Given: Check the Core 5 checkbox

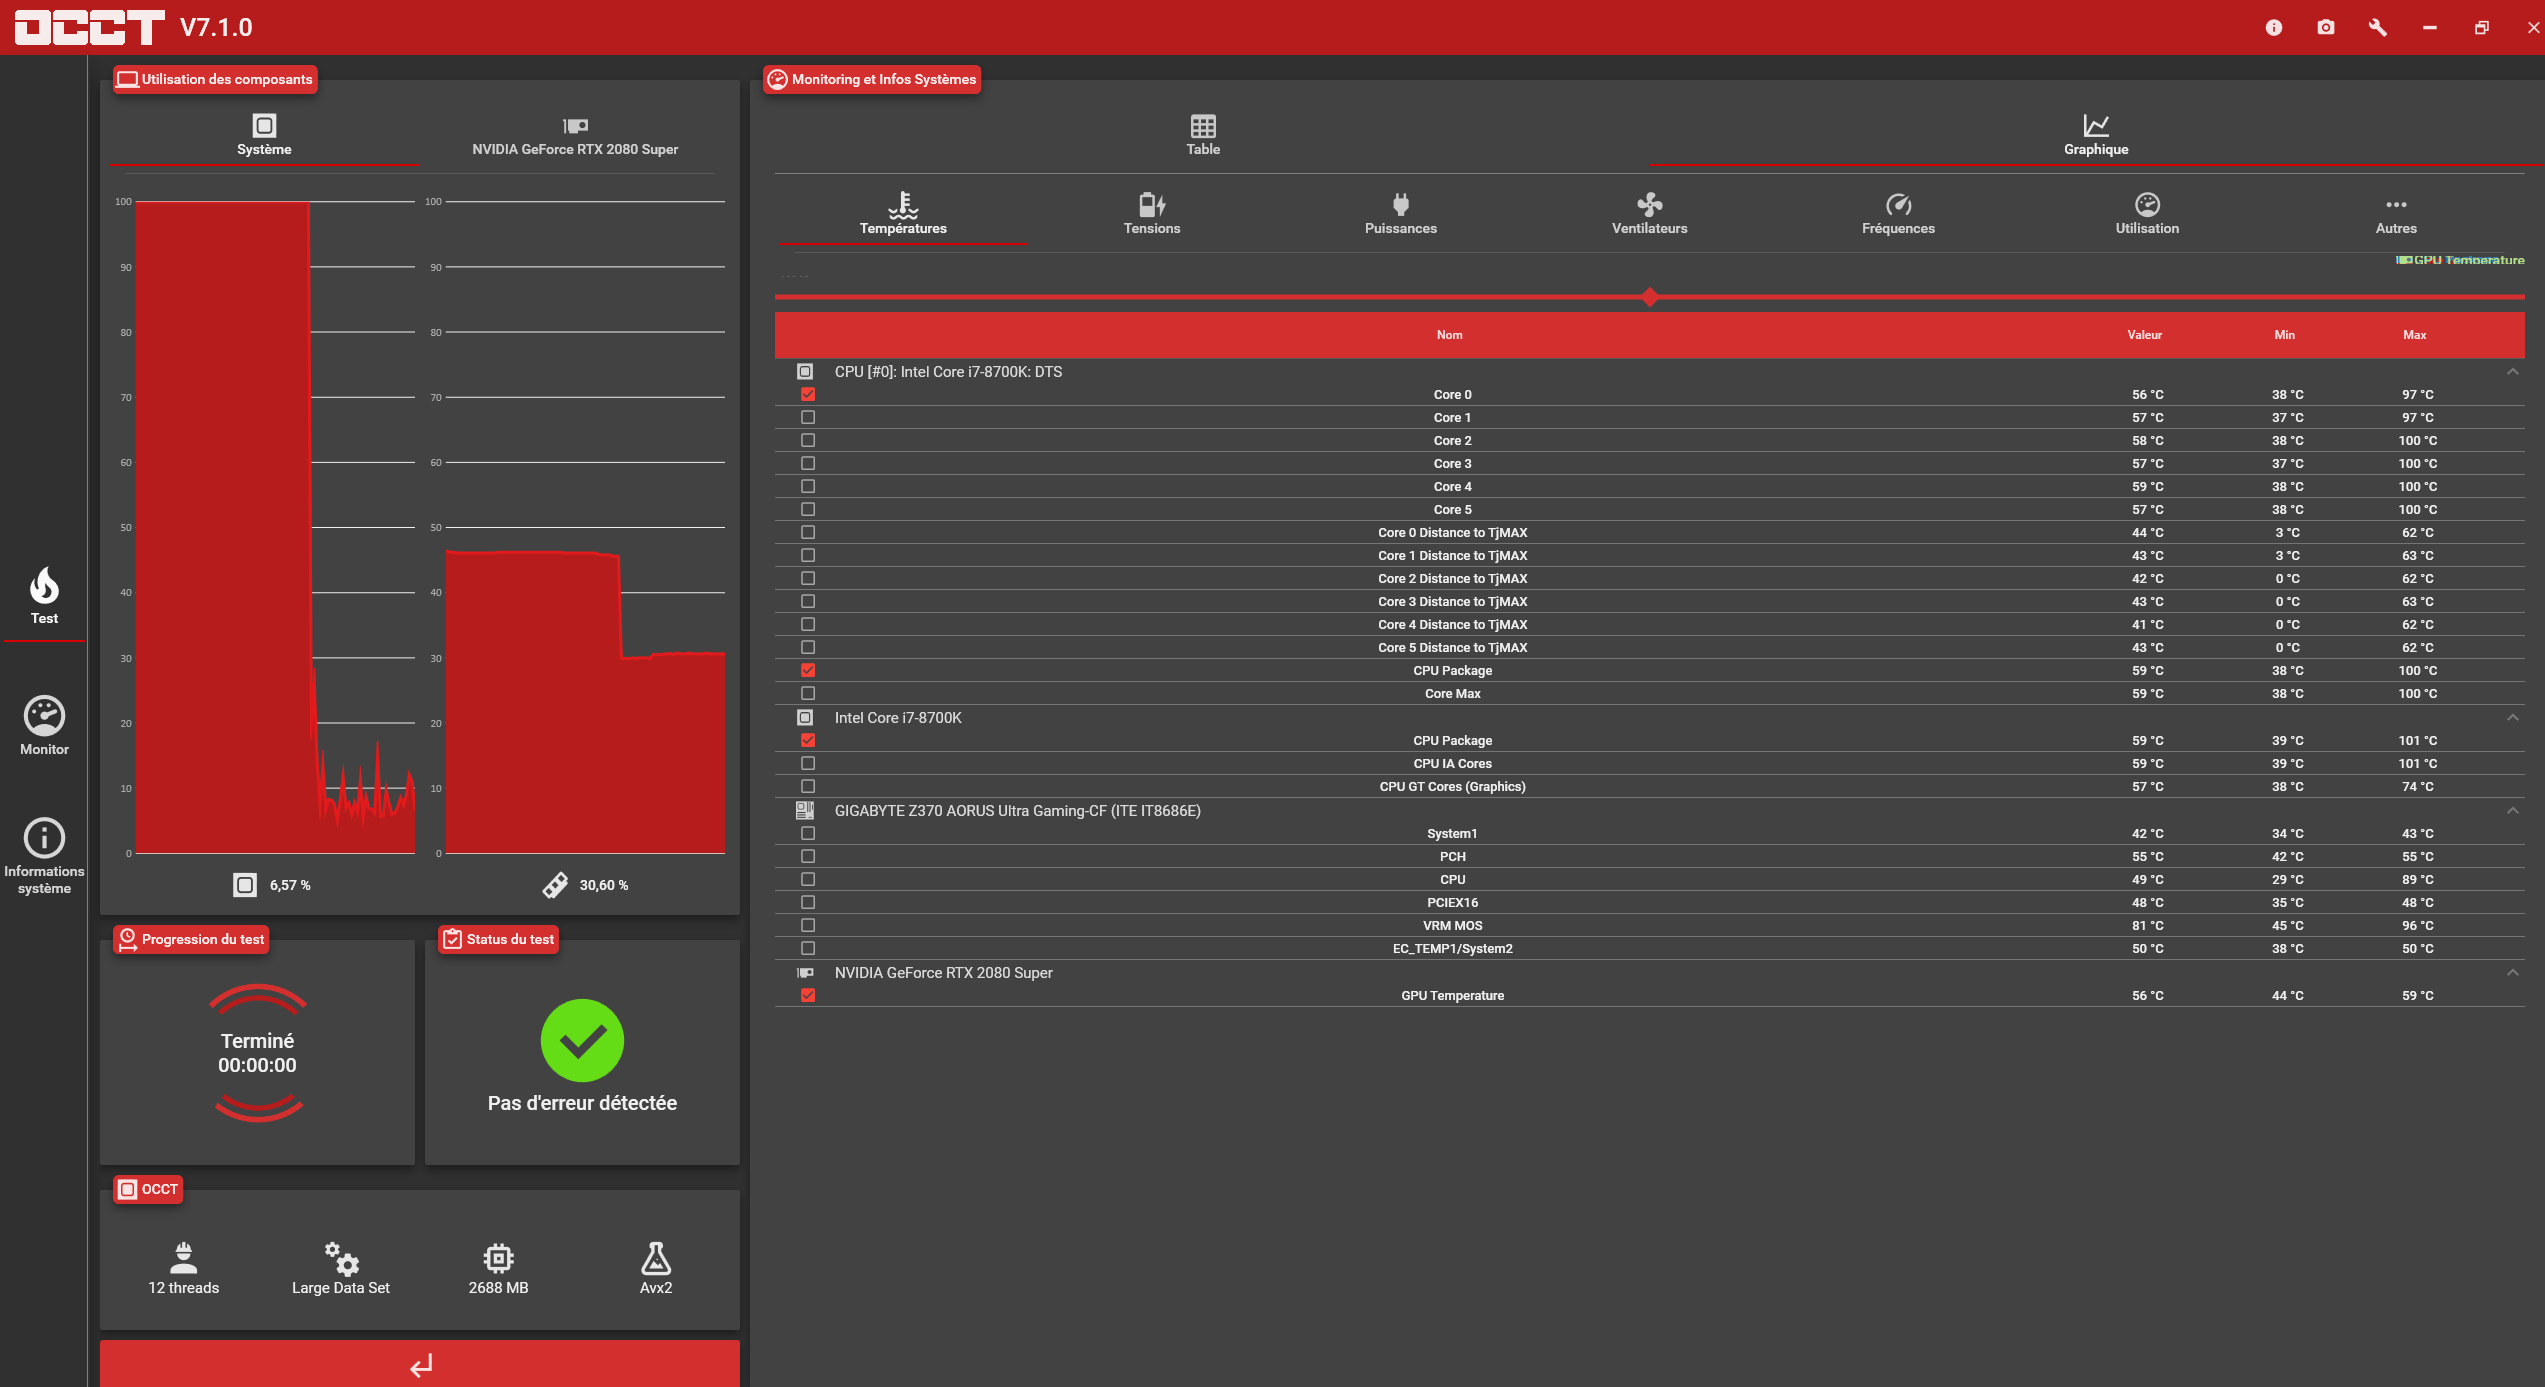Looking at the screenshot, I should [808, 510].
